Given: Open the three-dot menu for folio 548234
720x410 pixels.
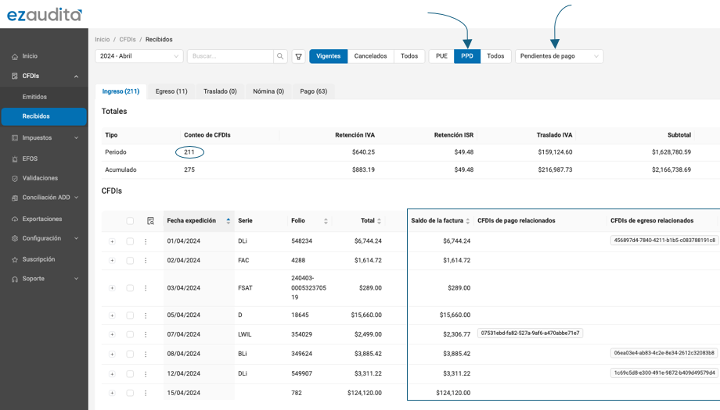Looking at the screenshot, I should pos(146,241).
